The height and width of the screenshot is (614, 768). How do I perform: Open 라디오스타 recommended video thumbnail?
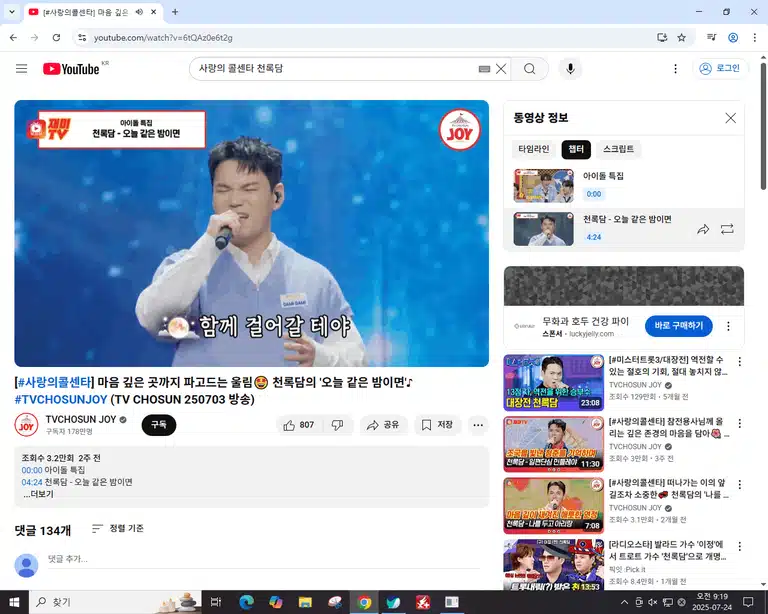tap(553, 565)
